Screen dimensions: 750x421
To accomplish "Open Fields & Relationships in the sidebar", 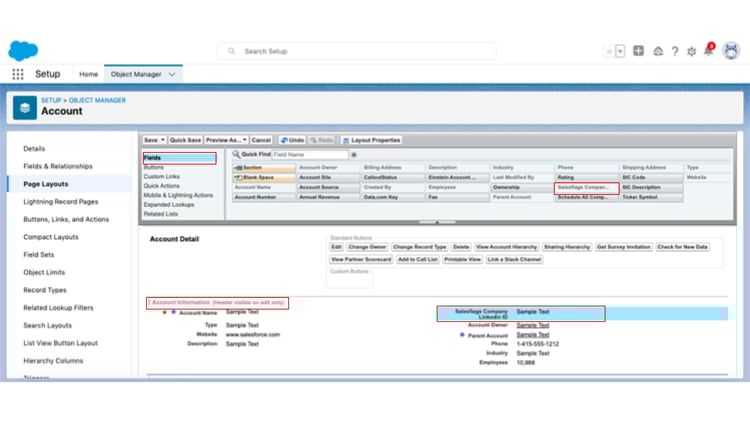I will pyautogui.click(x=58, y=166).
